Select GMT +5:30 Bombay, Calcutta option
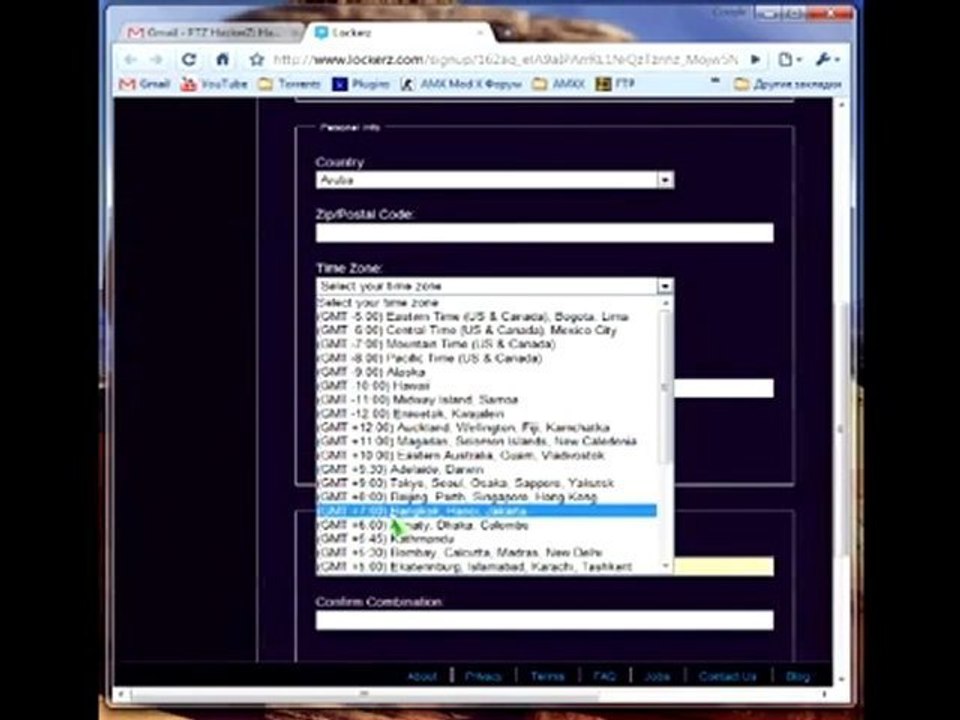Viewport: 960px width, 720px height. [487, 553]
